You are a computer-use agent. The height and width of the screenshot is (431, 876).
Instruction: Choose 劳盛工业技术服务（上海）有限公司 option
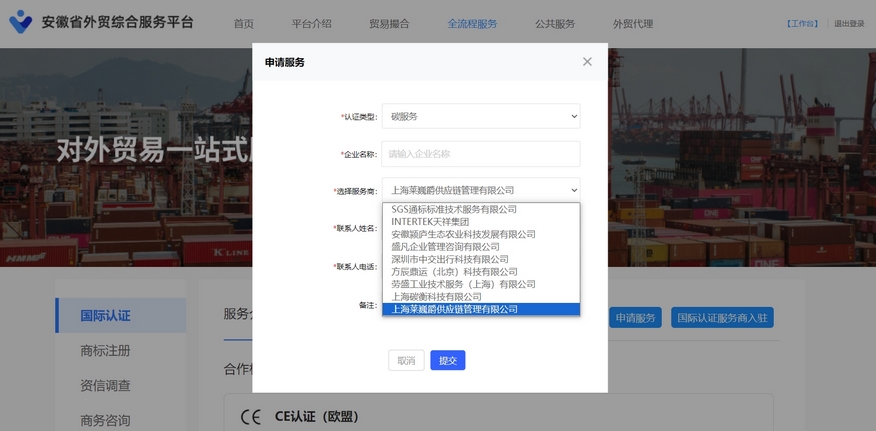click(481, 284)
